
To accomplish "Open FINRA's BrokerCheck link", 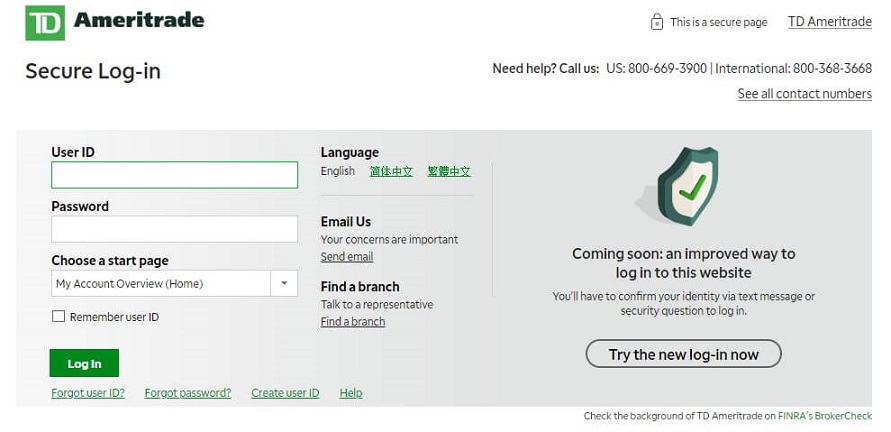I will (x=825, y=416).
